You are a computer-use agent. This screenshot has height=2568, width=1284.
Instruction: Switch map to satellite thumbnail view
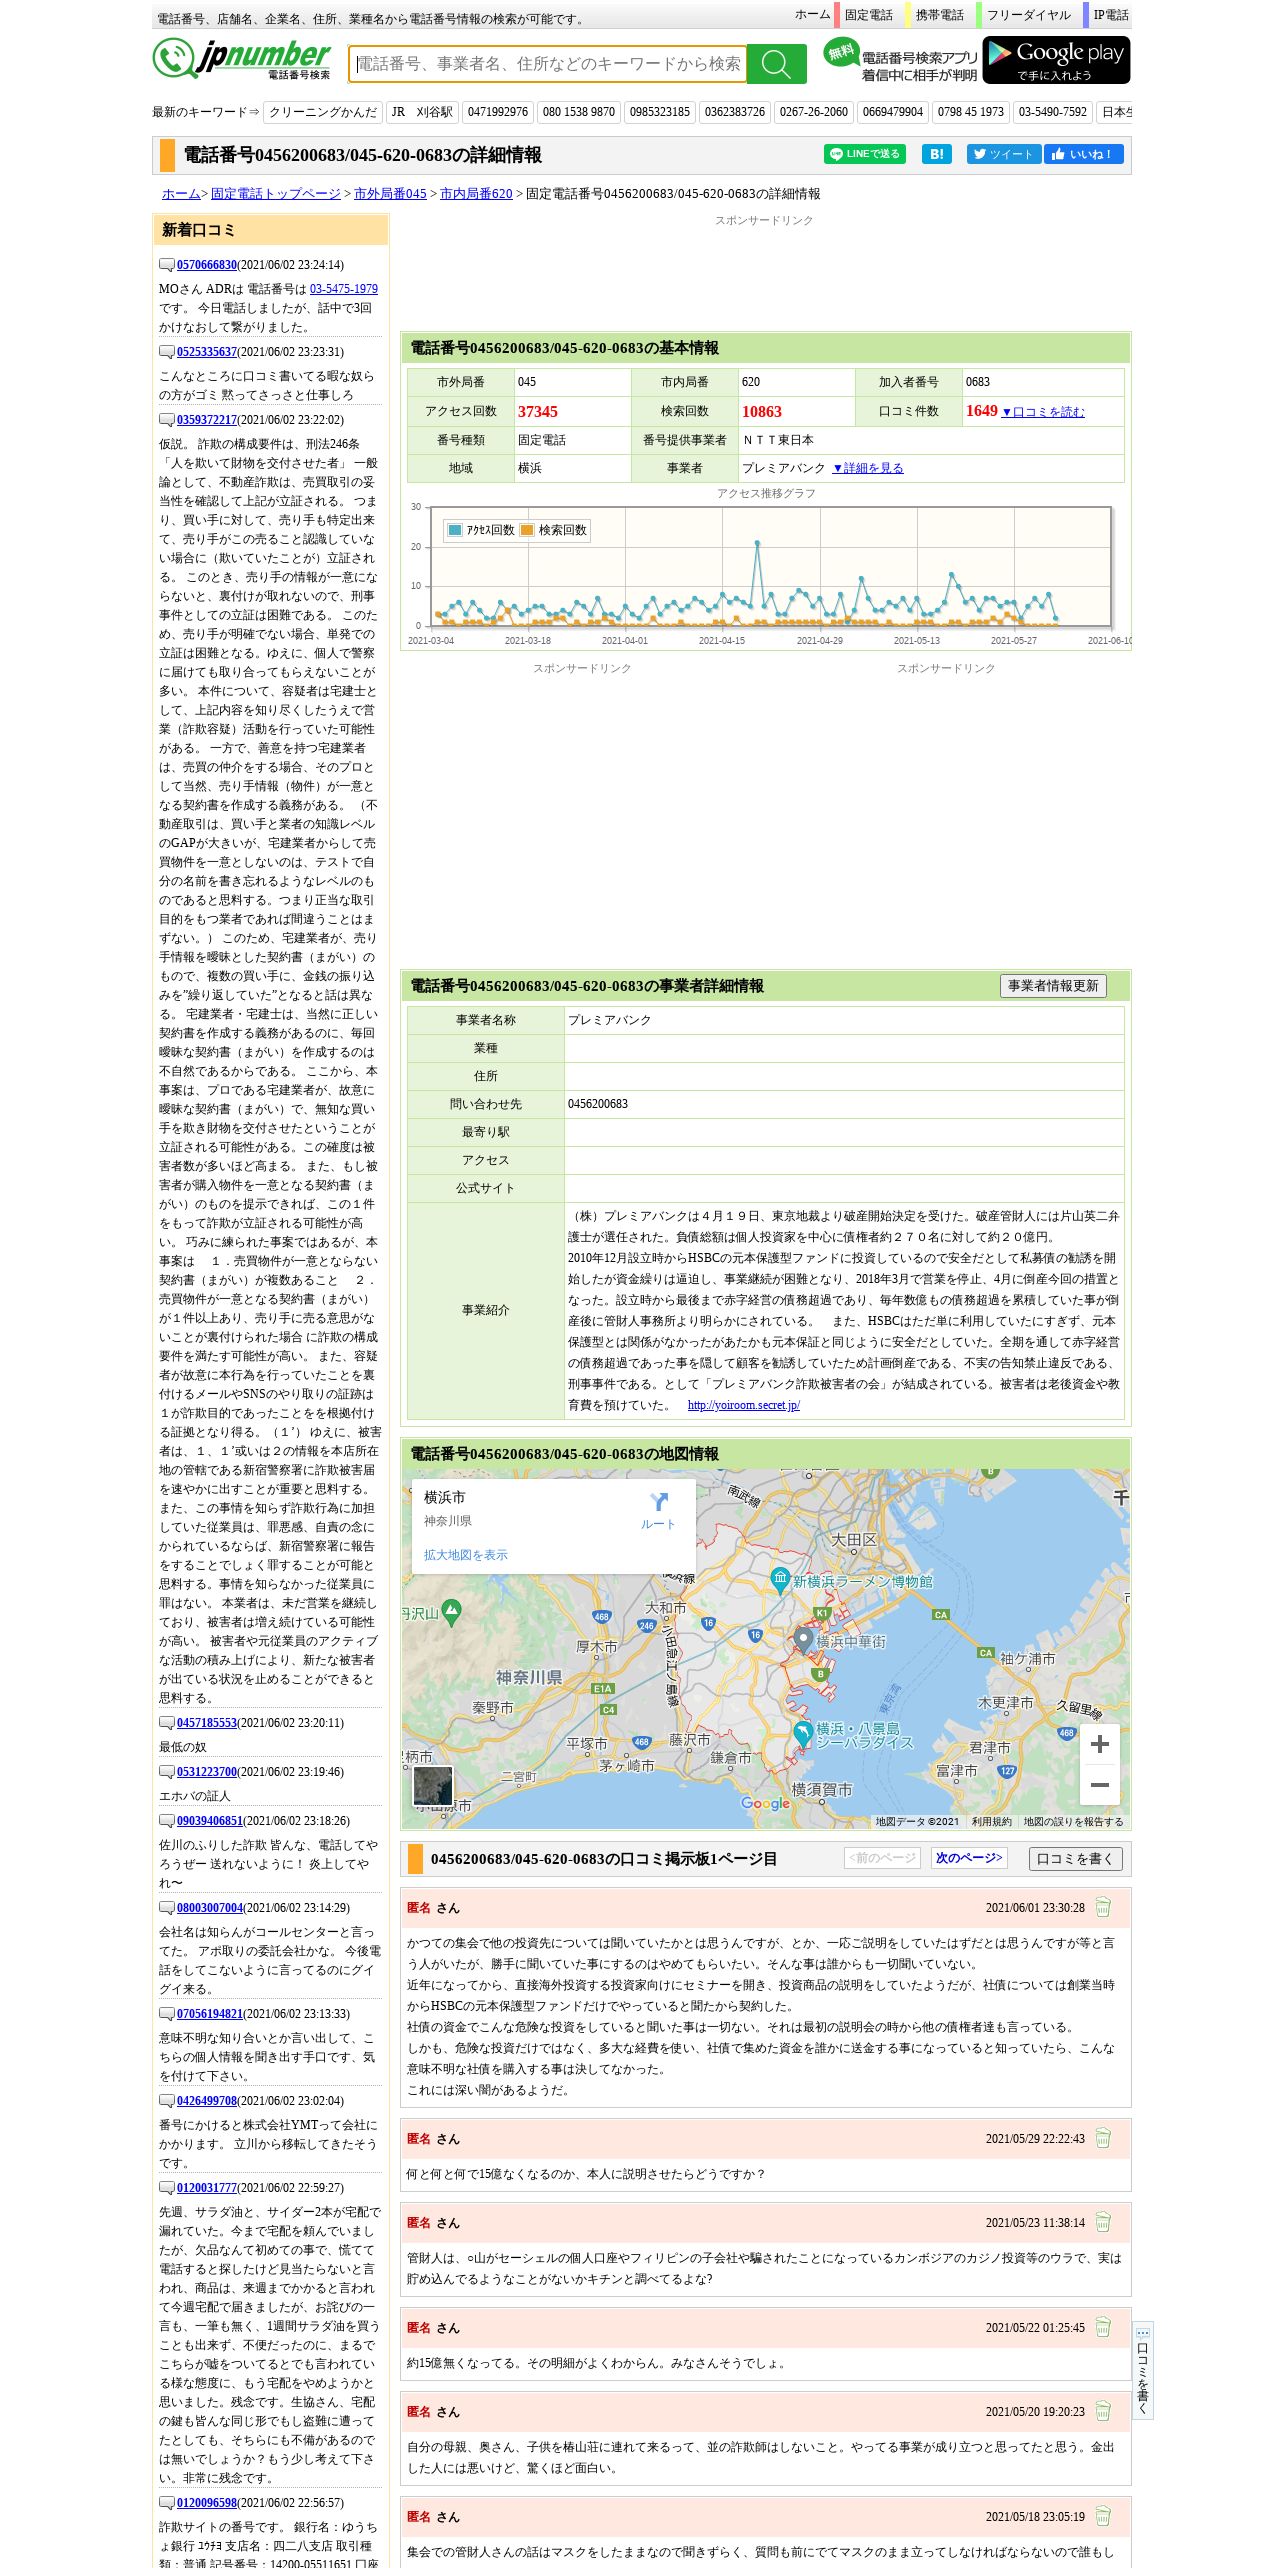pyautogui.click(x=433, y=1785)
